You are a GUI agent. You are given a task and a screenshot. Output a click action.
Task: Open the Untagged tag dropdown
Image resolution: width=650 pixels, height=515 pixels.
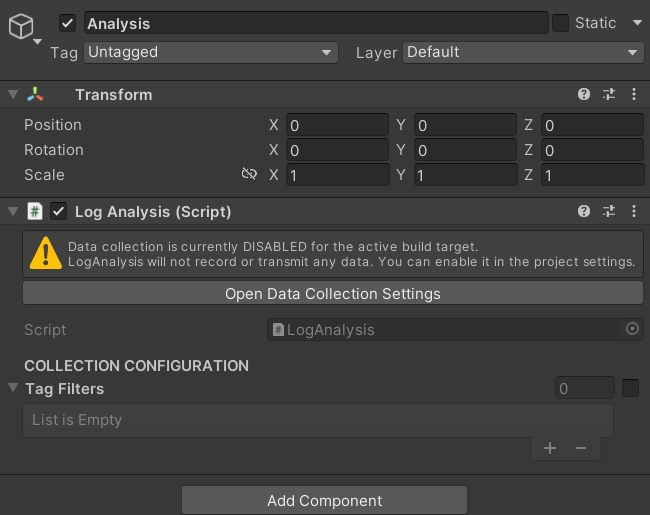211,53
